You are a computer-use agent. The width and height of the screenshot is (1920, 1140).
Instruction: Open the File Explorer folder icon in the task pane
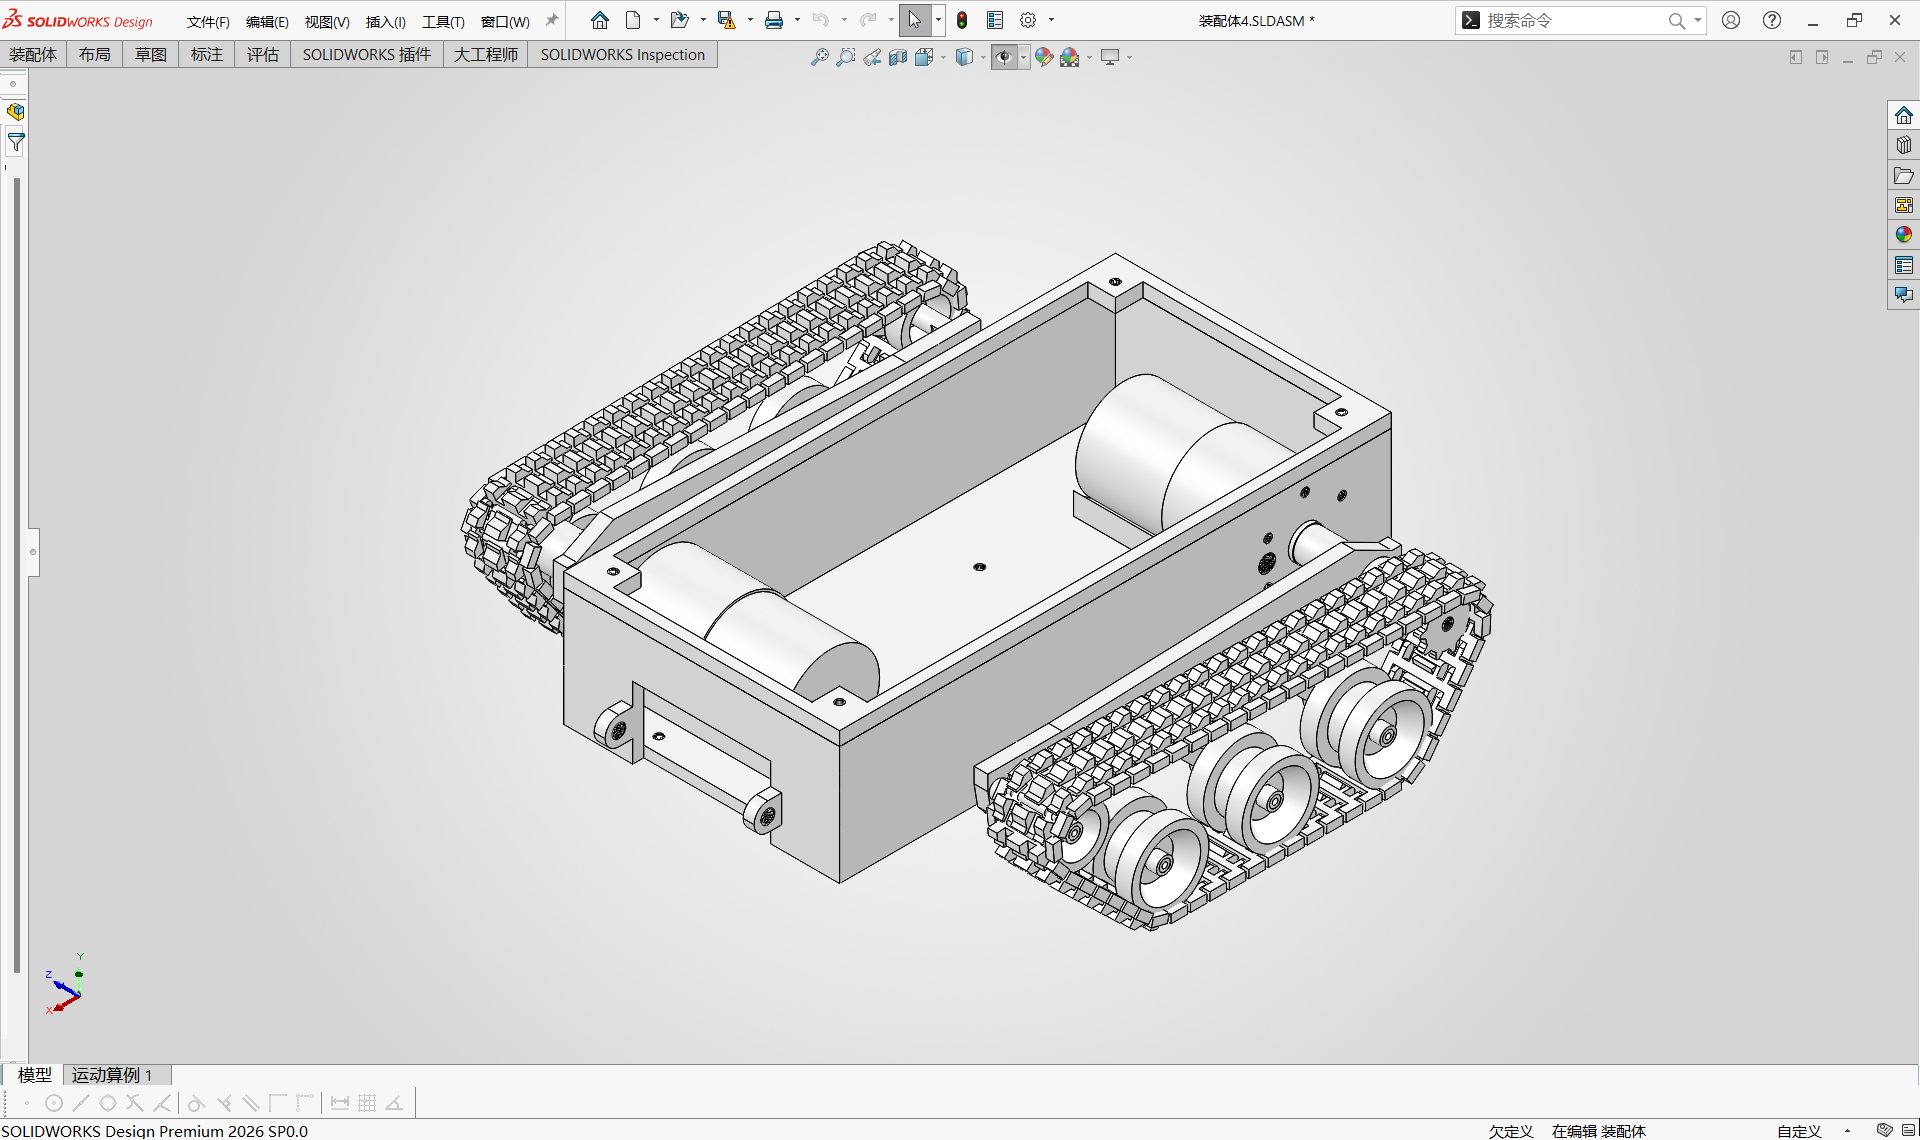click(x=1904, y=175)
